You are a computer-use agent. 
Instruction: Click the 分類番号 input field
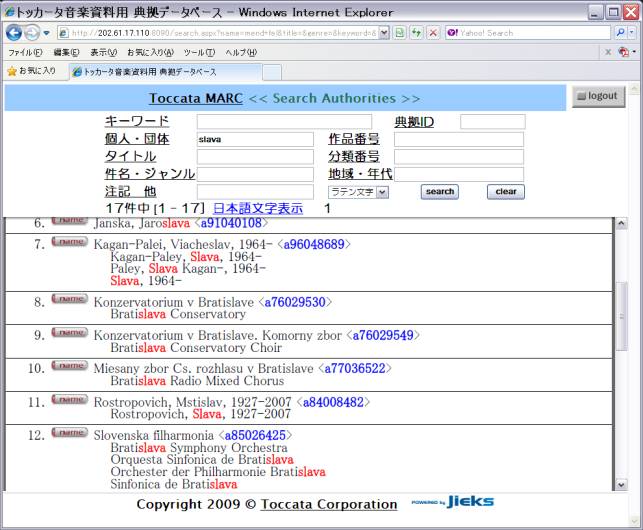(x=459, y=157)
